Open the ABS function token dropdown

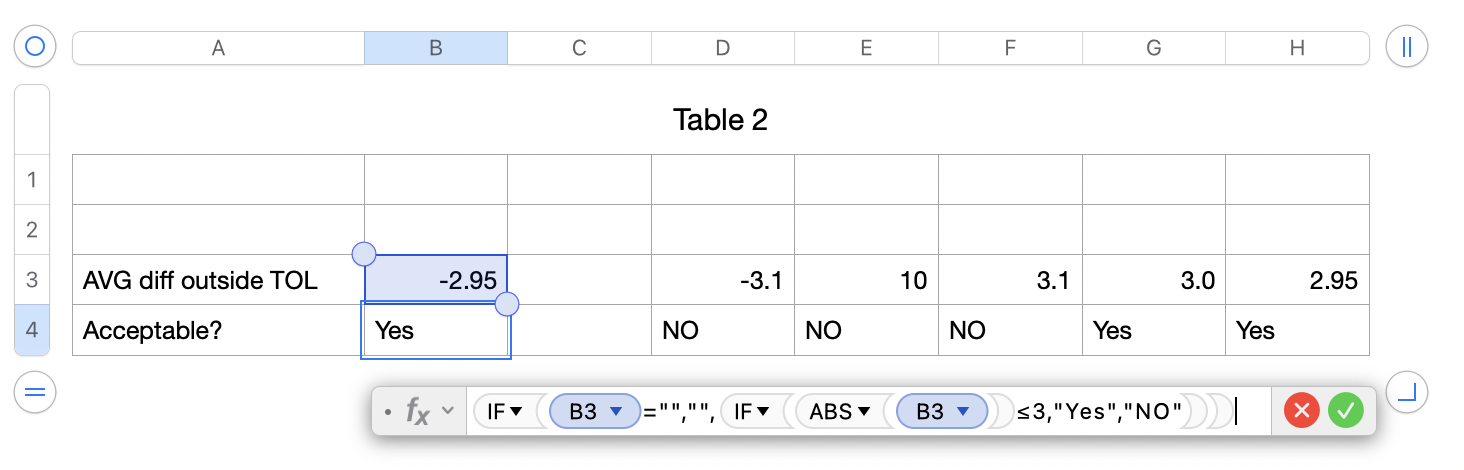[x=864, y=411]
